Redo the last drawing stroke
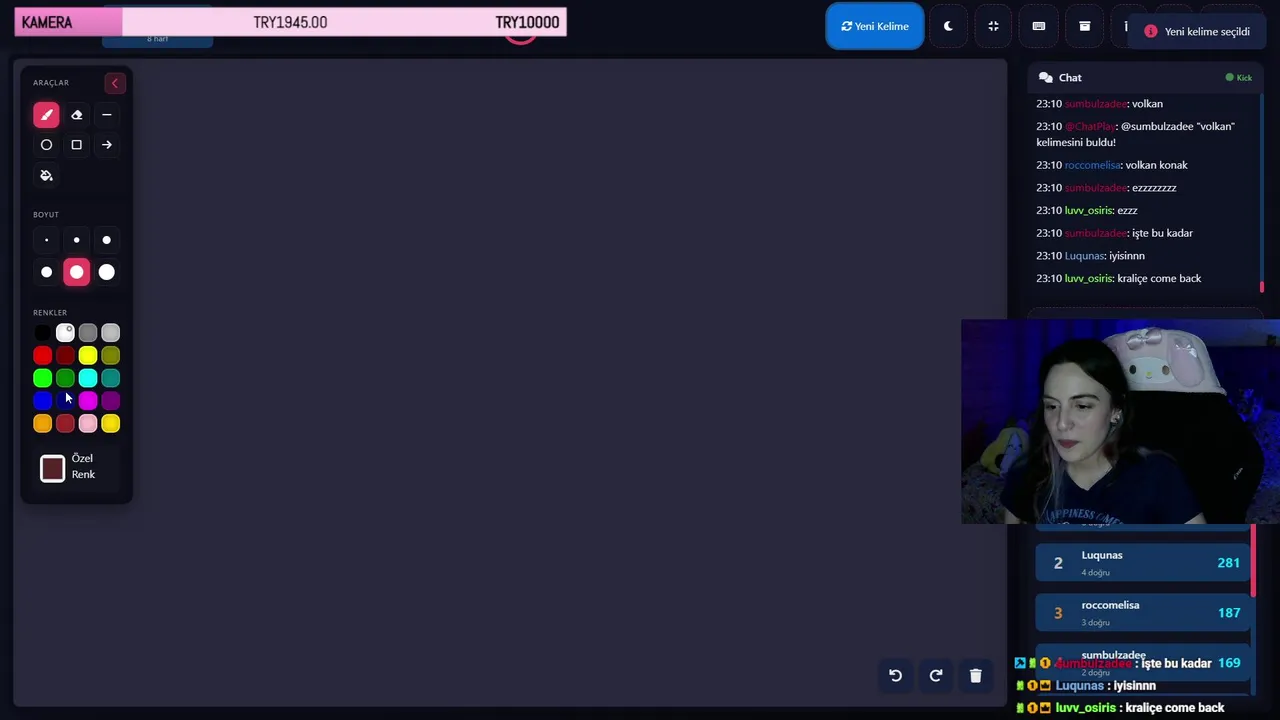 coord(936,675)
